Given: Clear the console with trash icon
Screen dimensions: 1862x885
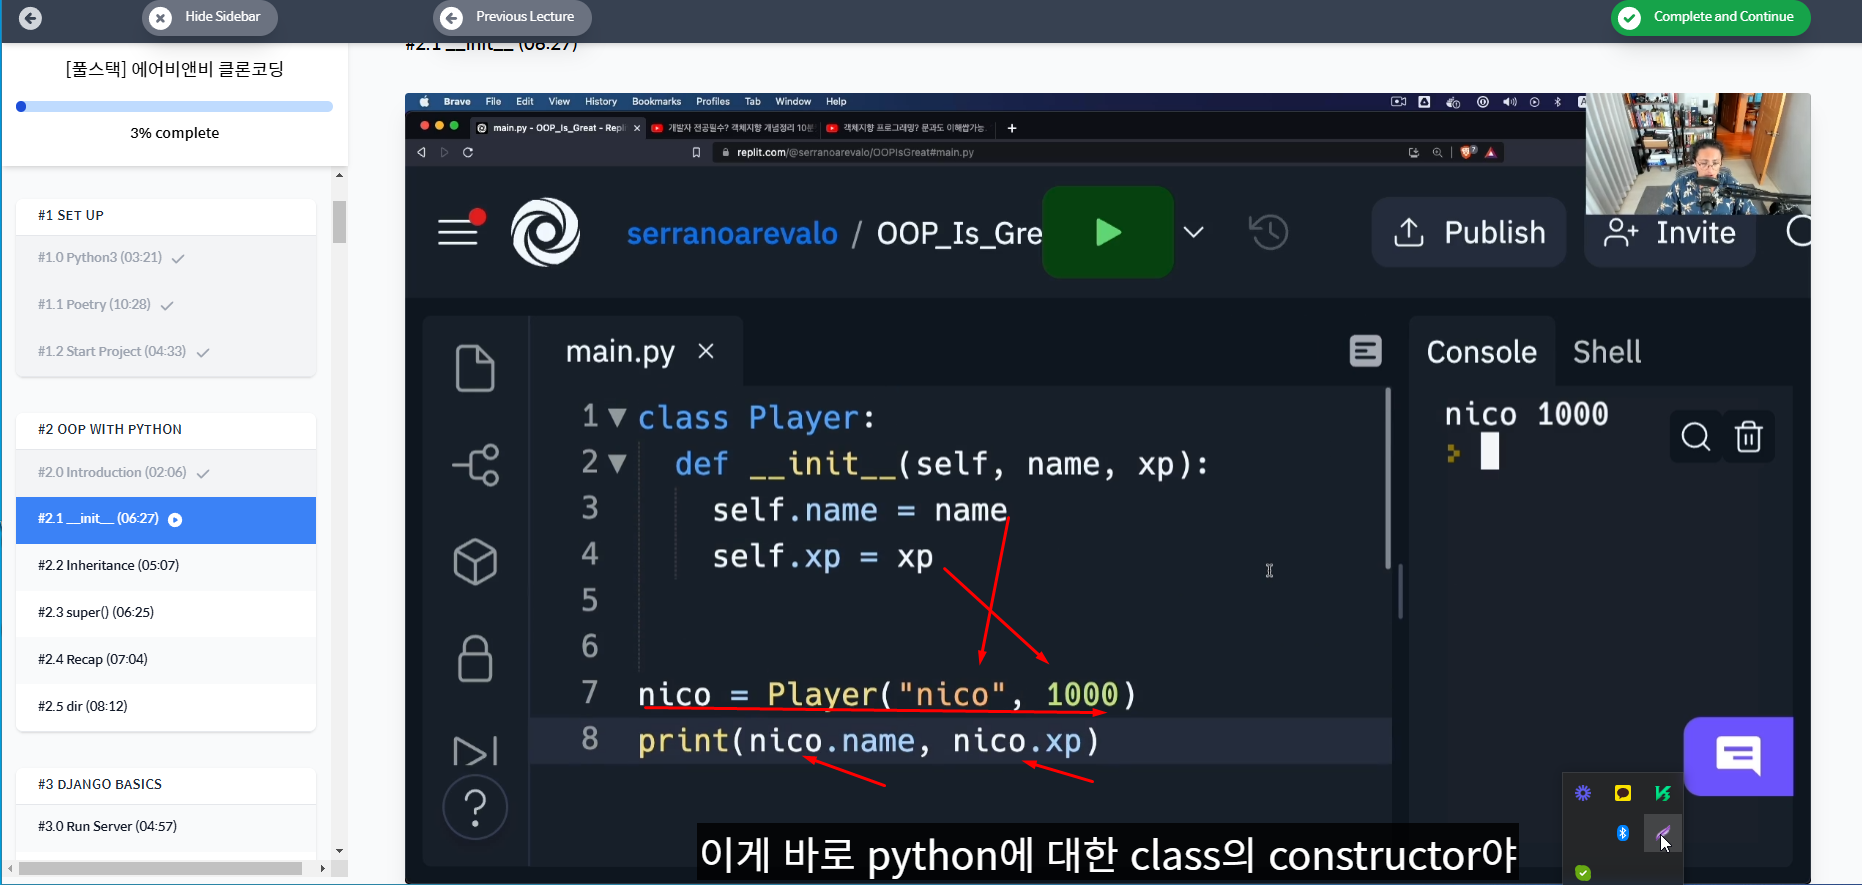Looking at the screenshot, I should (1749, 437).
